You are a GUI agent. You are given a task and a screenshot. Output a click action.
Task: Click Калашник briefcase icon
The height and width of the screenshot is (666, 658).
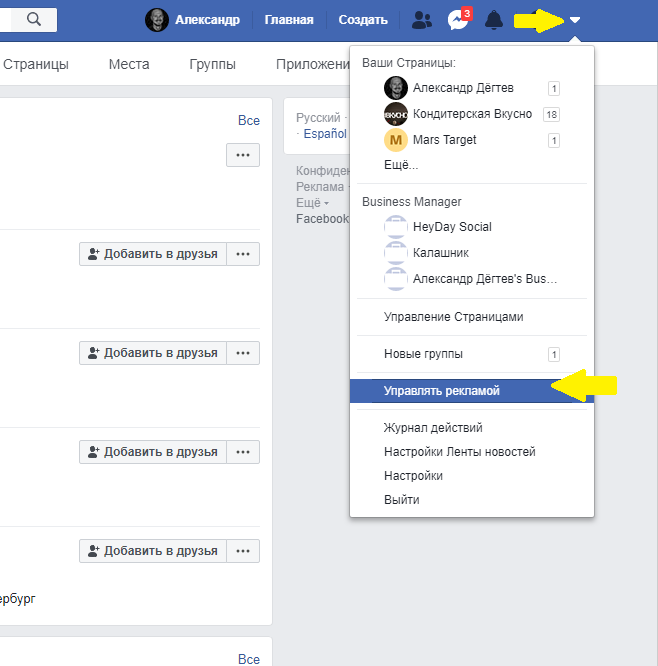point(395,253)
